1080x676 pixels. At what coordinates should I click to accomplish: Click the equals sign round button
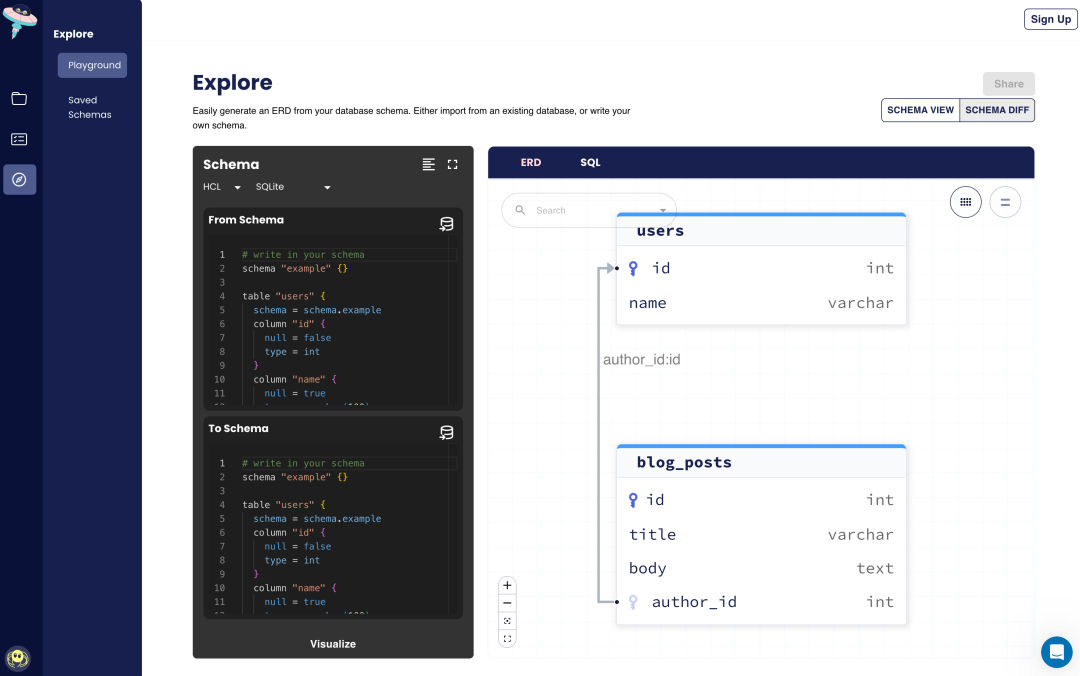click(x=1005, y=202)
